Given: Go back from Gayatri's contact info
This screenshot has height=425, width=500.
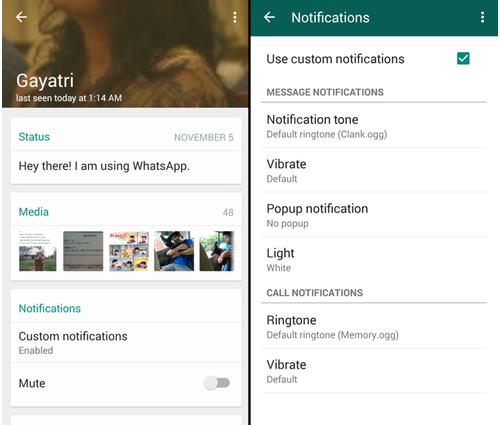Looking at the screenshot, I should tap(21, 17).
